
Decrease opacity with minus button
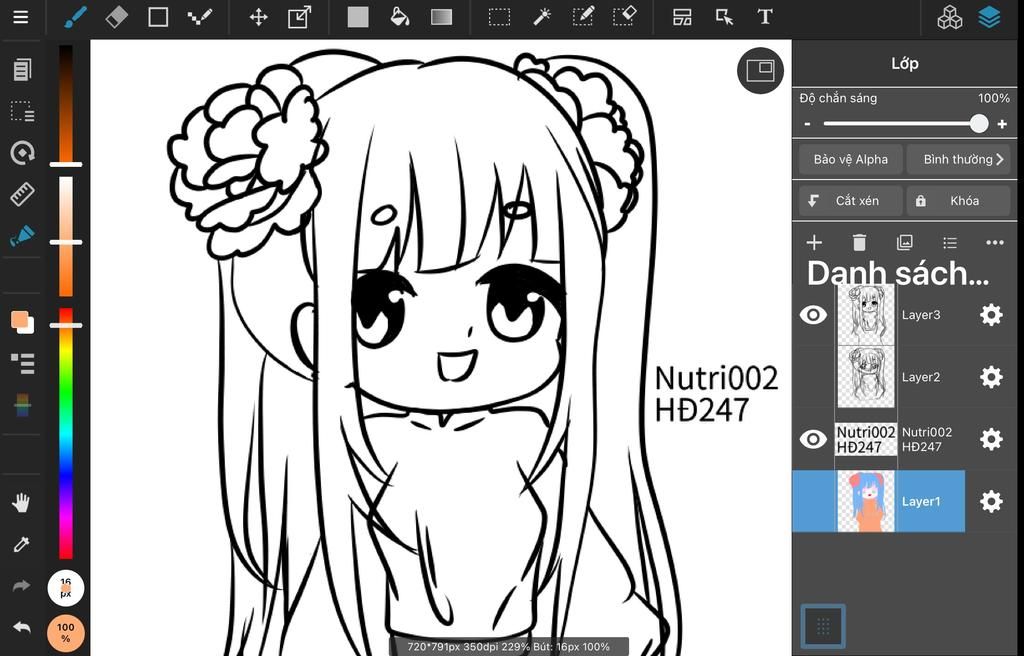tap(808, 124)
